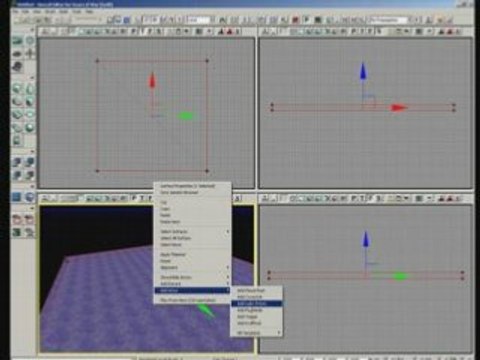Select the round tool beside Camera Movement

tap(30, 41)
